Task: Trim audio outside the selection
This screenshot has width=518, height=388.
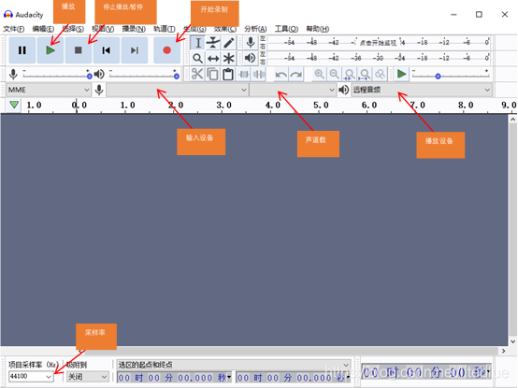Action: 244,74
